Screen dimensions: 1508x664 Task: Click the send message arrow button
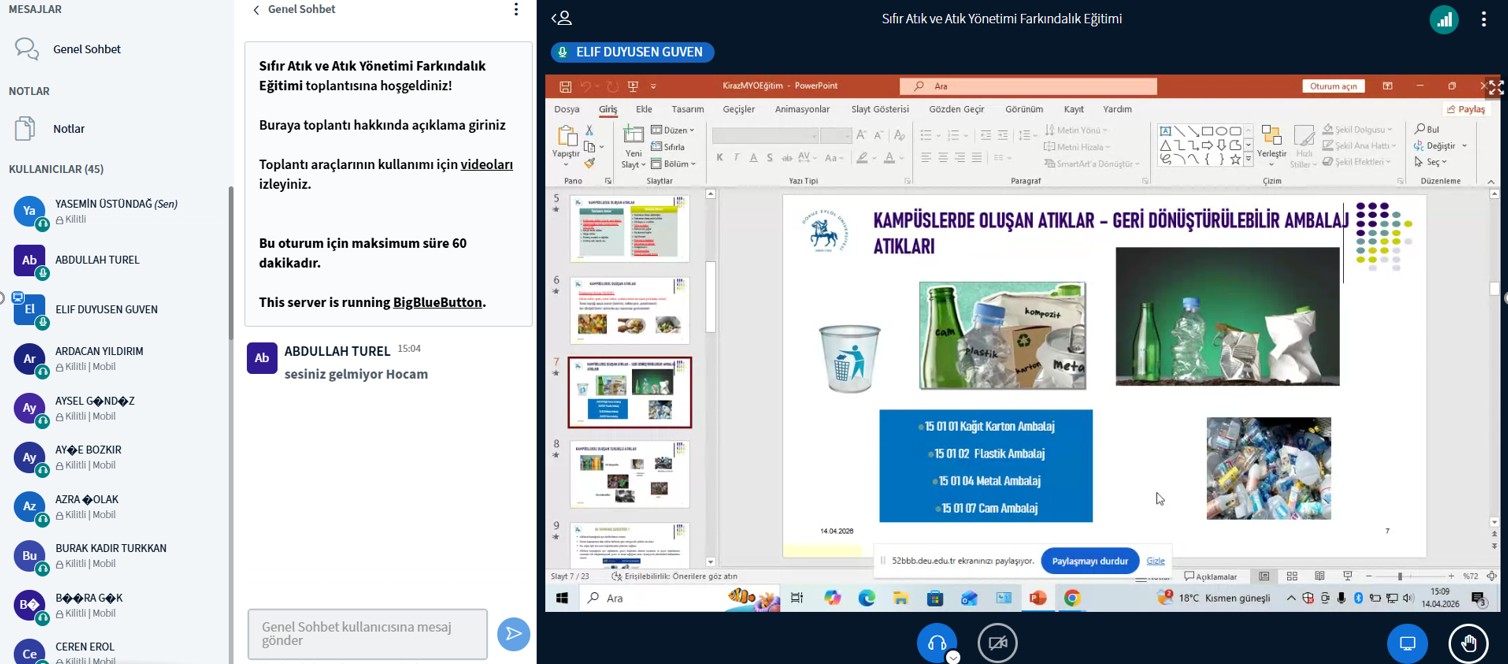[513, 634]
